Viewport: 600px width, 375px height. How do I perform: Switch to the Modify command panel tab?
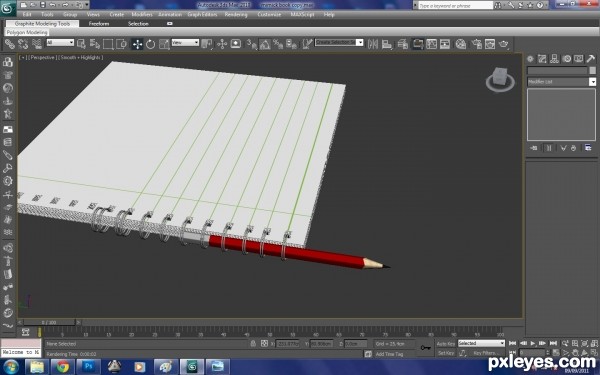[542, 59]
